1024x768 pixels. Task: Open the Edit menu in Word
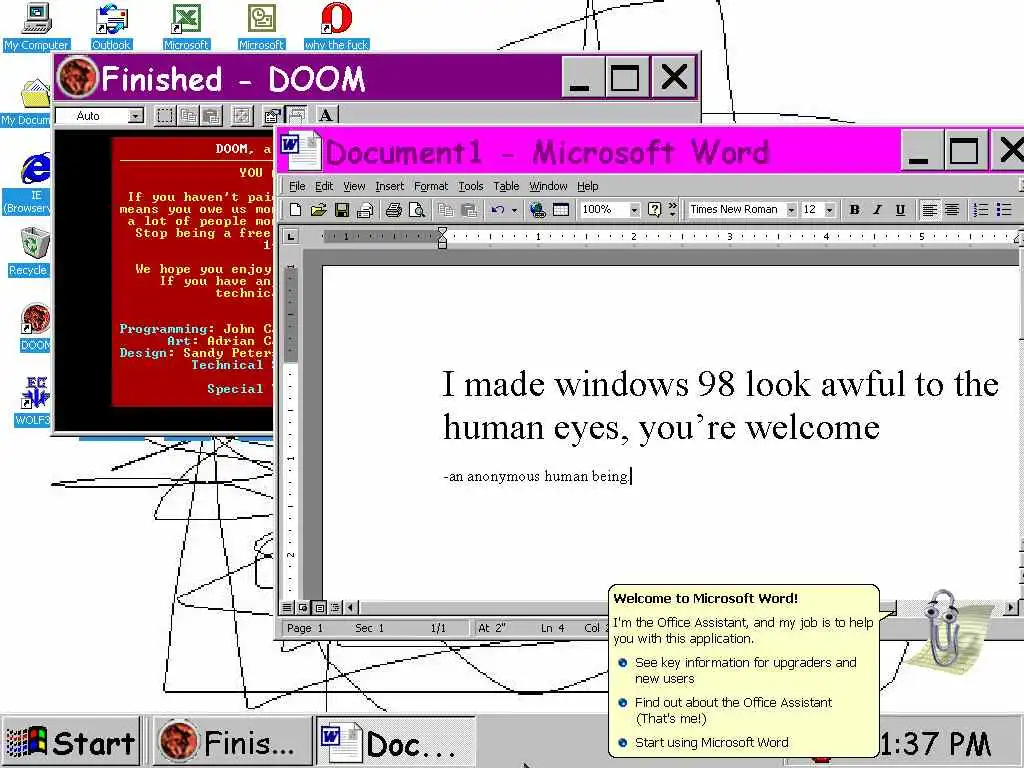(x=324, y=186)
